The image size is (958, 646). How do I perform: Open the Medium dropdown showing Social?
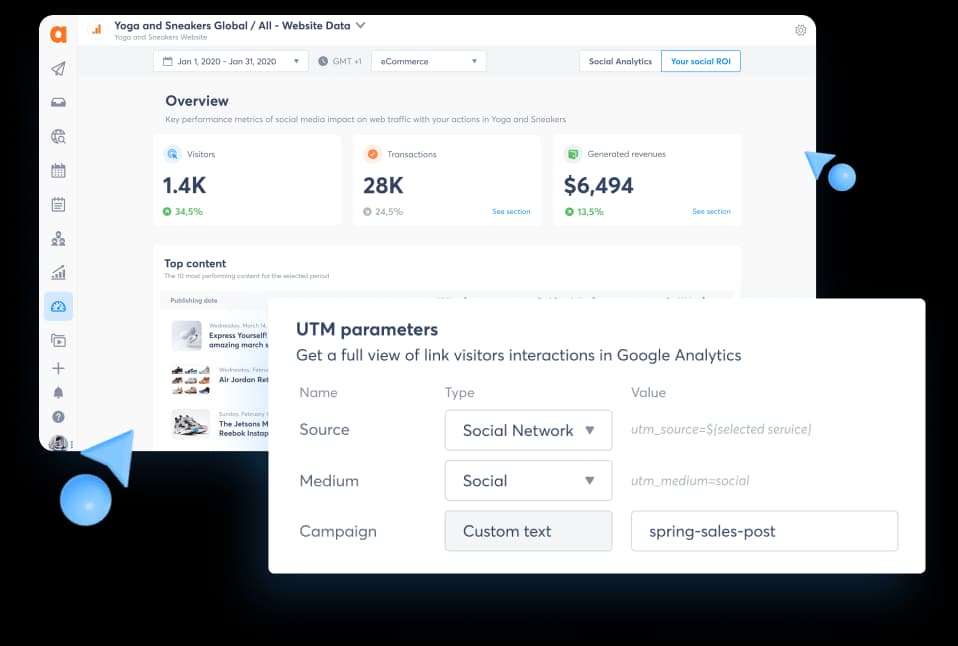(x=528, y=481)
